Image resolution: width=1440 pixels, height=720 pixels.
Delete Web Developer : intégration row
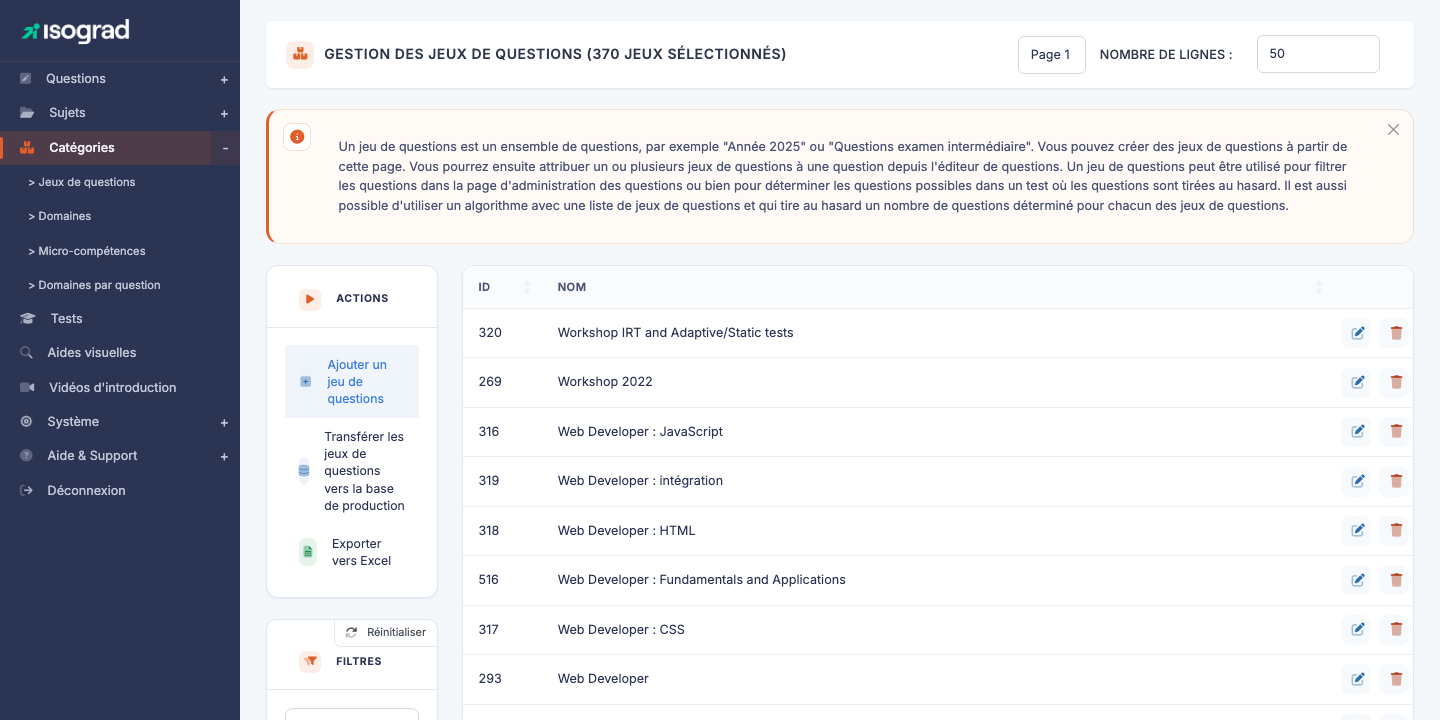point(1395,481)
